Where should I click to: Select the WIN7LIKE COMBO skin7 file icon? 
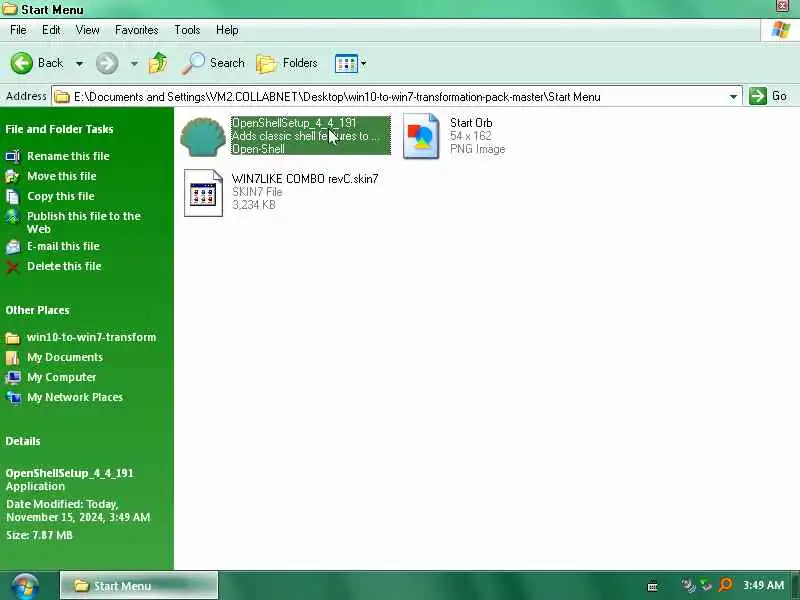pos(203,193)
